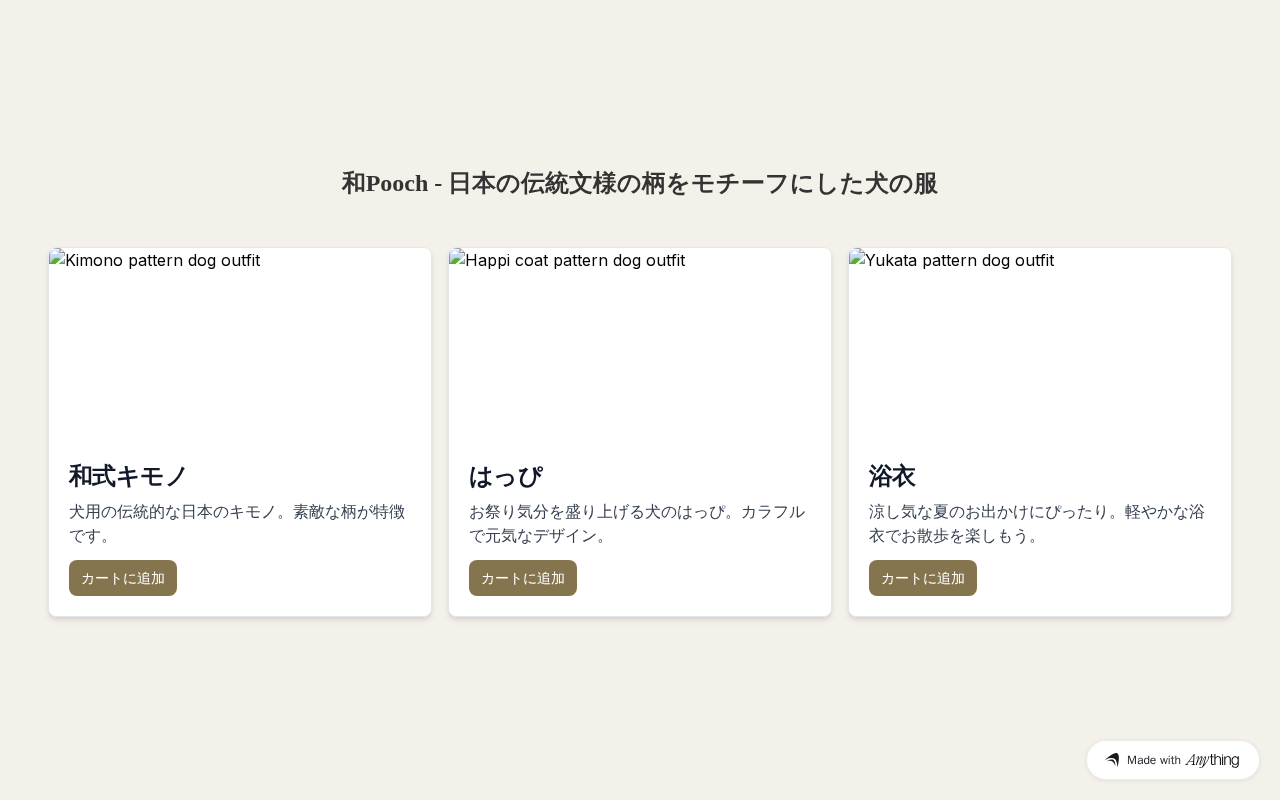Select the kimono description text

tap(238, 524)
